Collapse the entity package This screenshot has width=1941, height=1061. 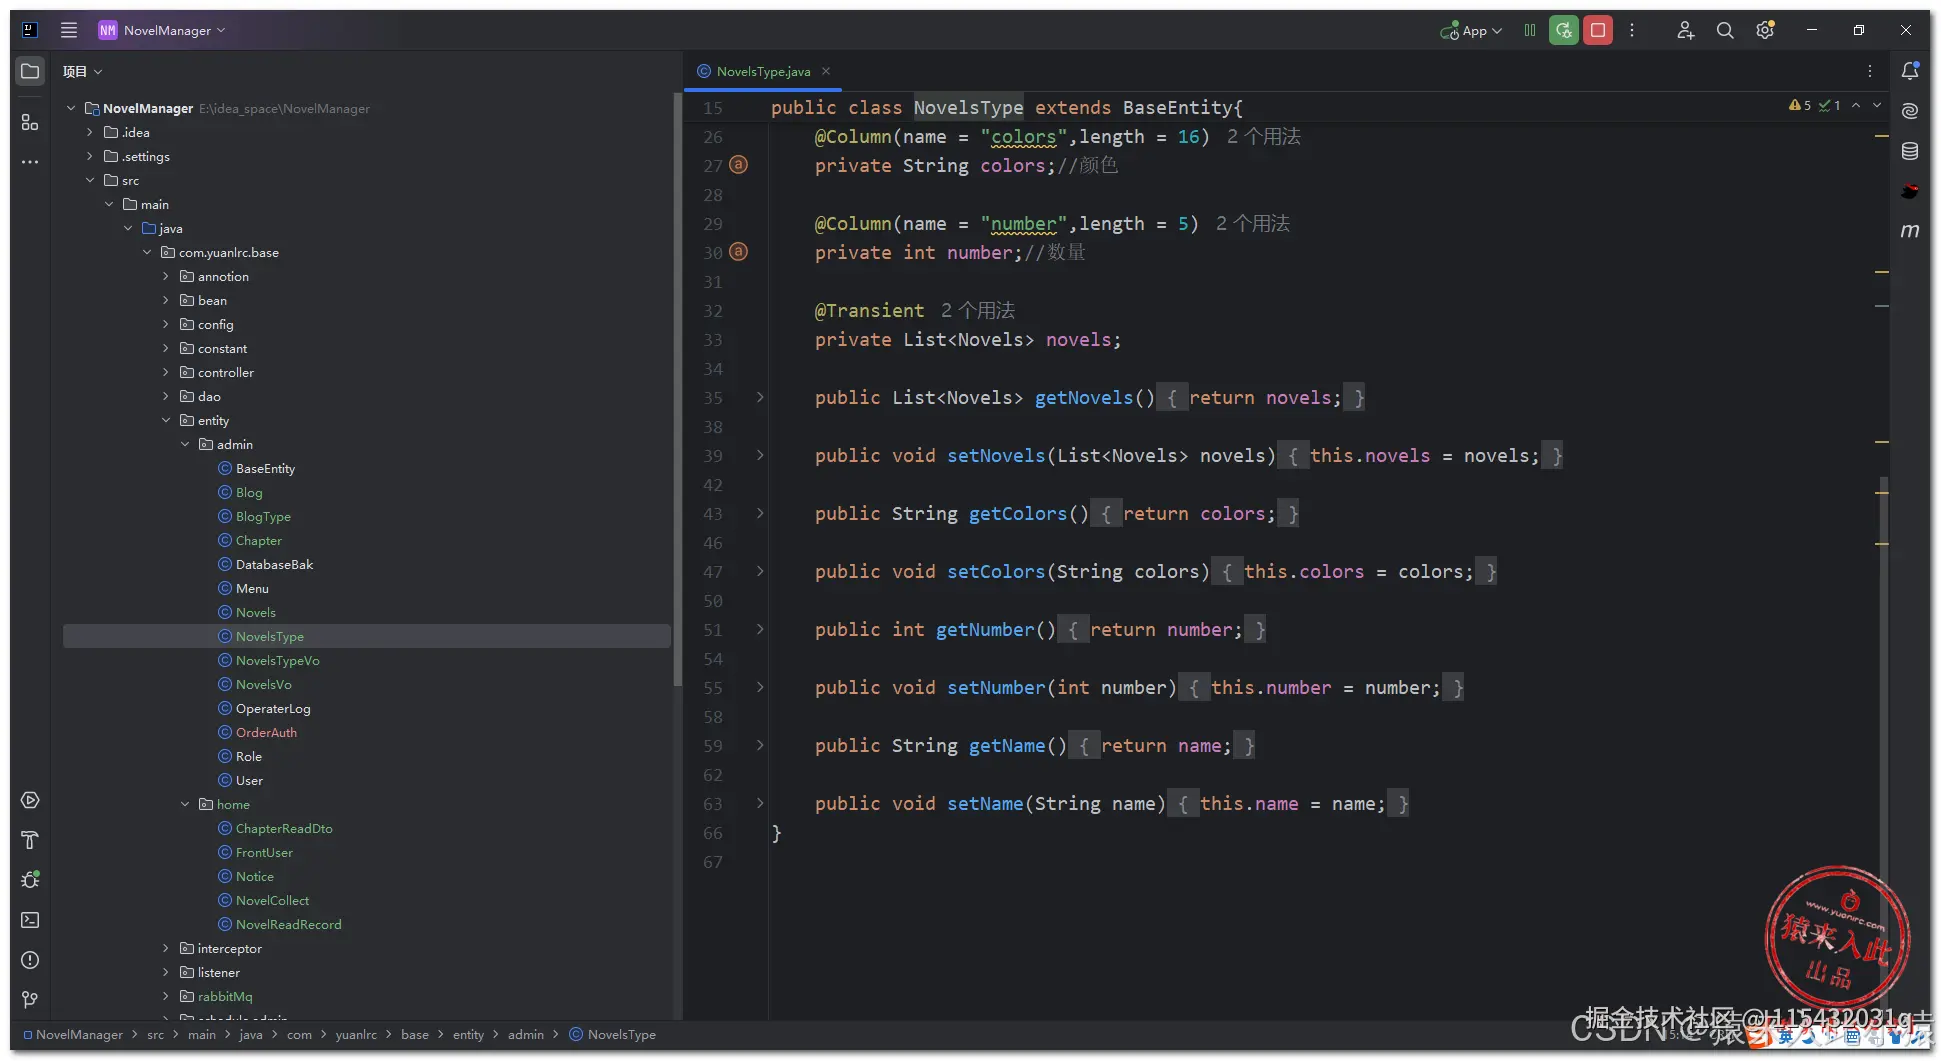click(166, 420)
